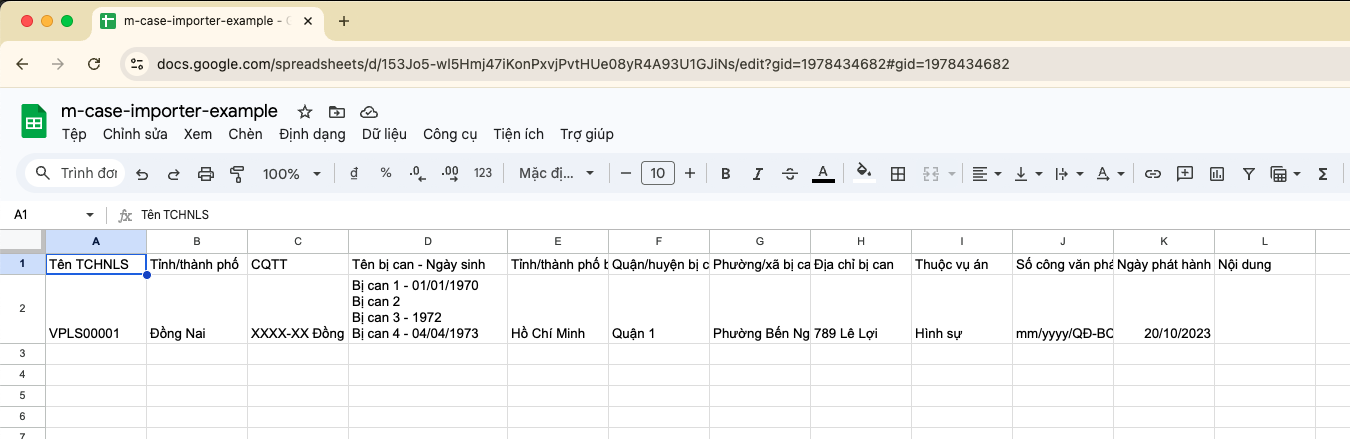Increase font size with plus button
The height and width of the screenshot is (439, 1350).
point(690,174)
